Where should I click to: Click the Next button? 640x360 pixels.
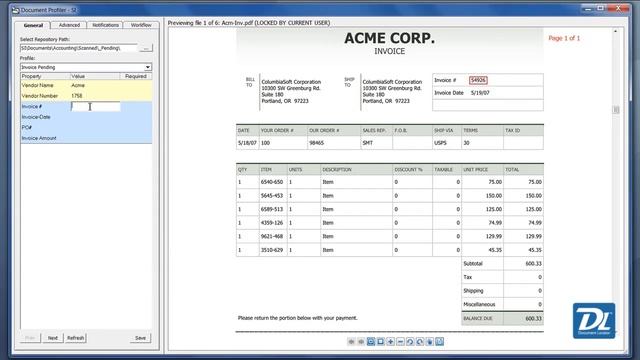click(x=53, y=338)
